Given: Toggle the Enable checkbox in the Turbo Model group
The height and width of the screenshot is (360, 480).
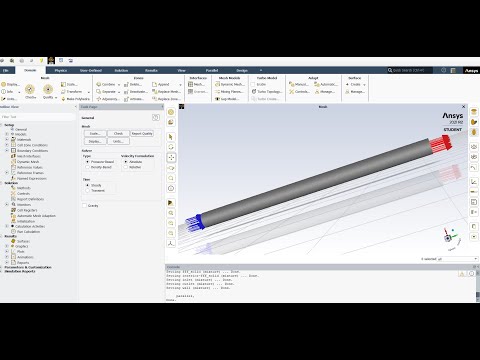Looking at the screenshot, I should tap(253, 84).
